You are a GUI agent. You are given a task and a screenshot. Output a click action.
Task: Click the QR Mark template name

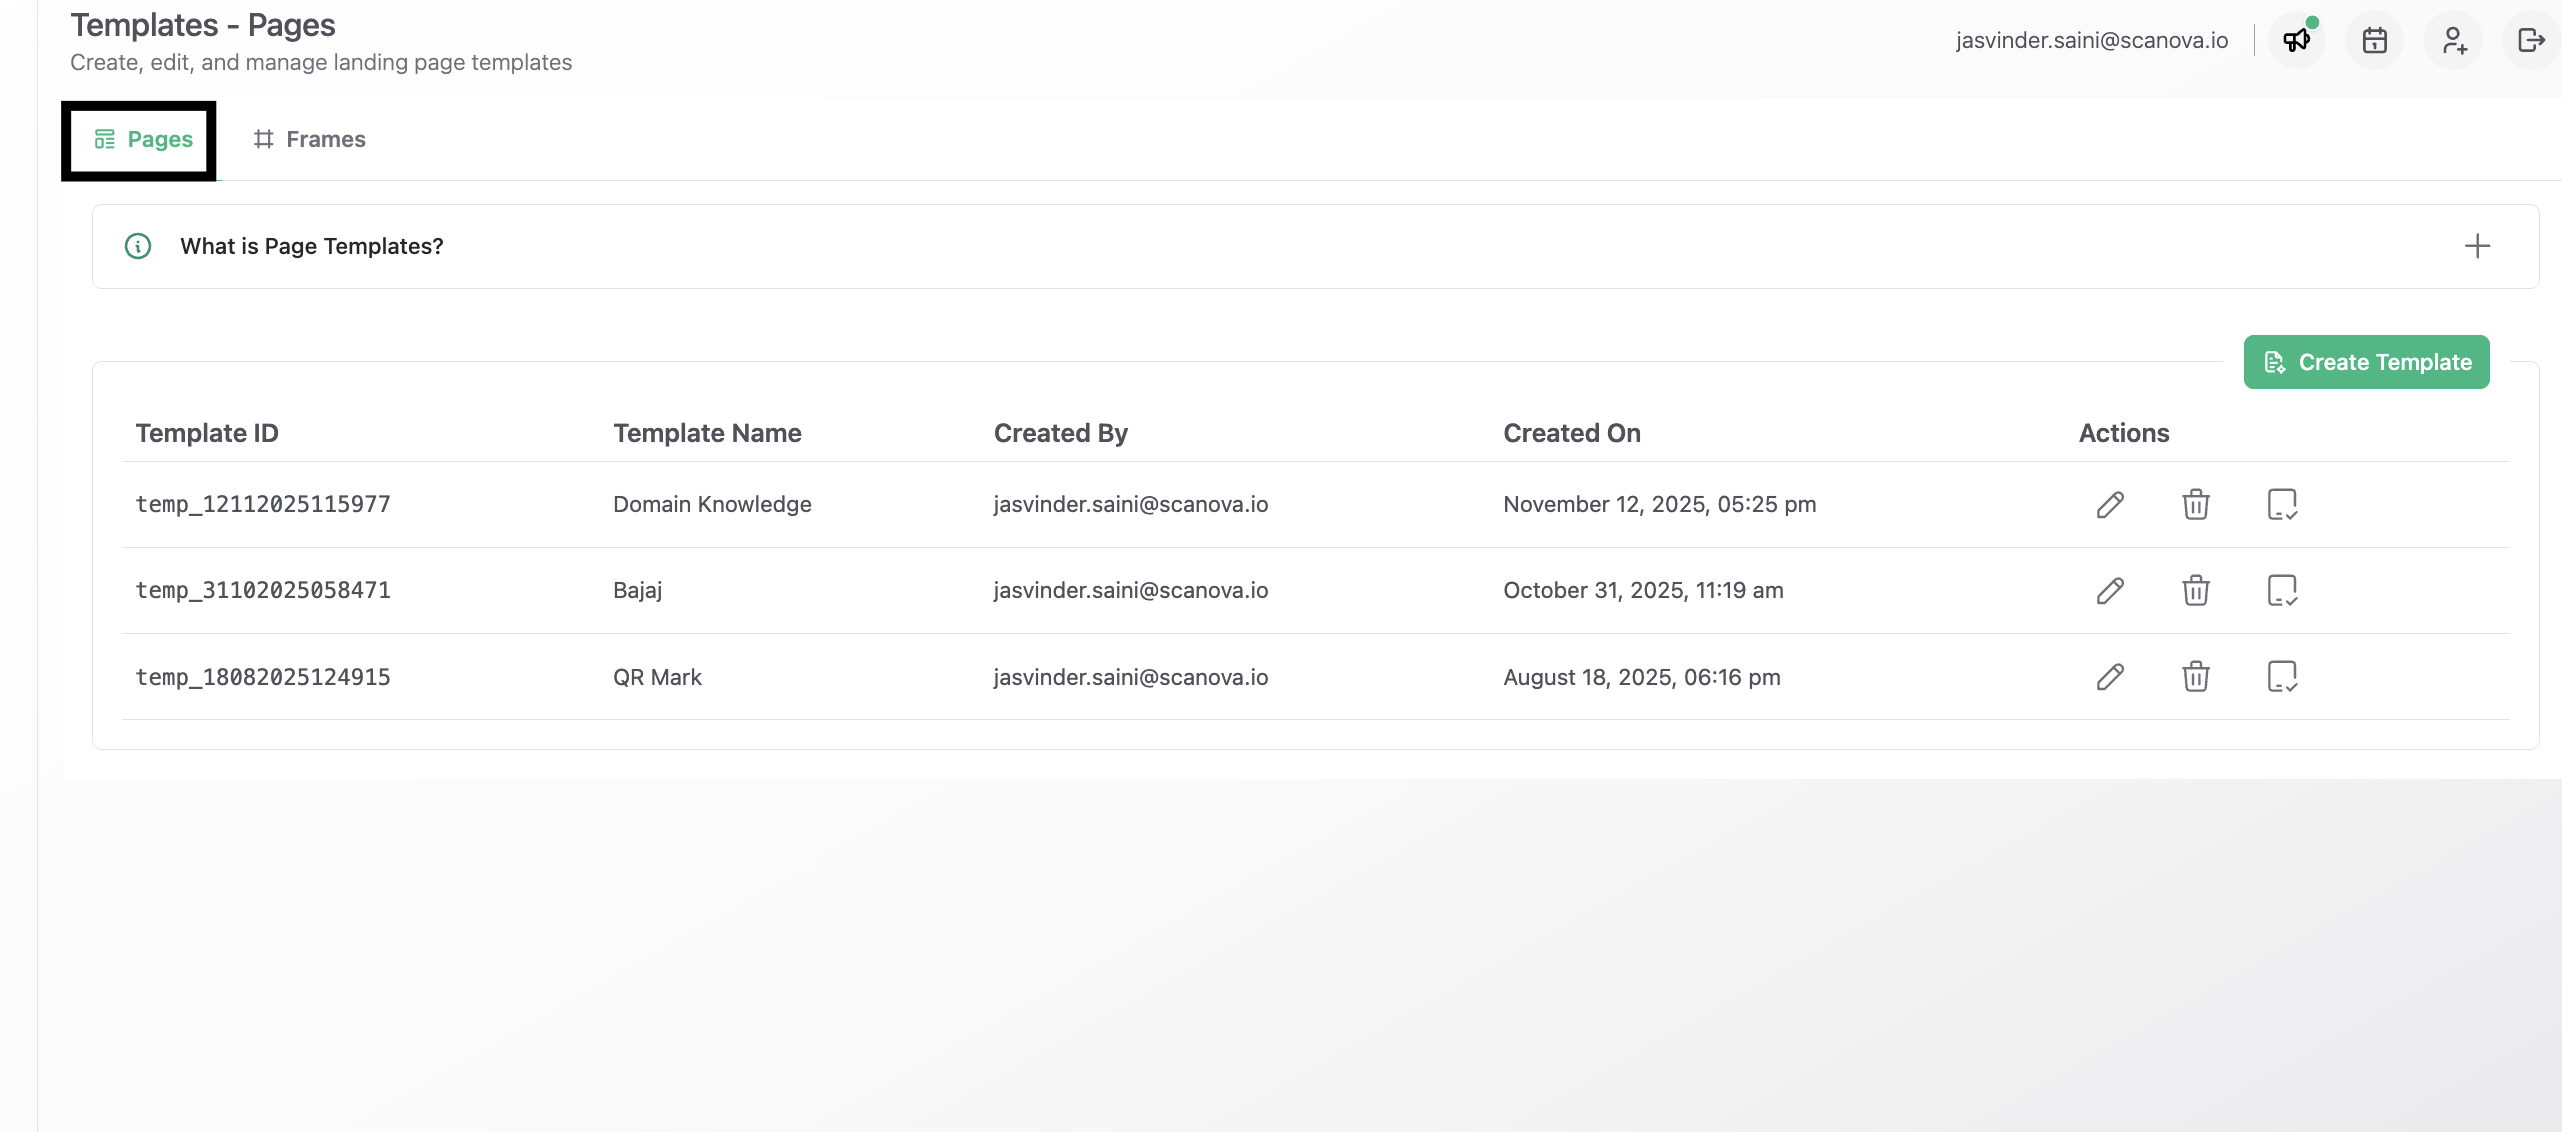[657, 677]
